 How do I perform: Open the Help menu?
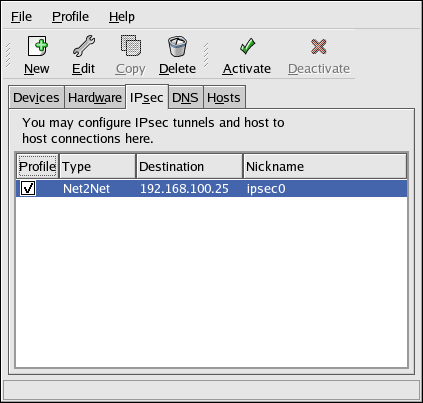122,17
